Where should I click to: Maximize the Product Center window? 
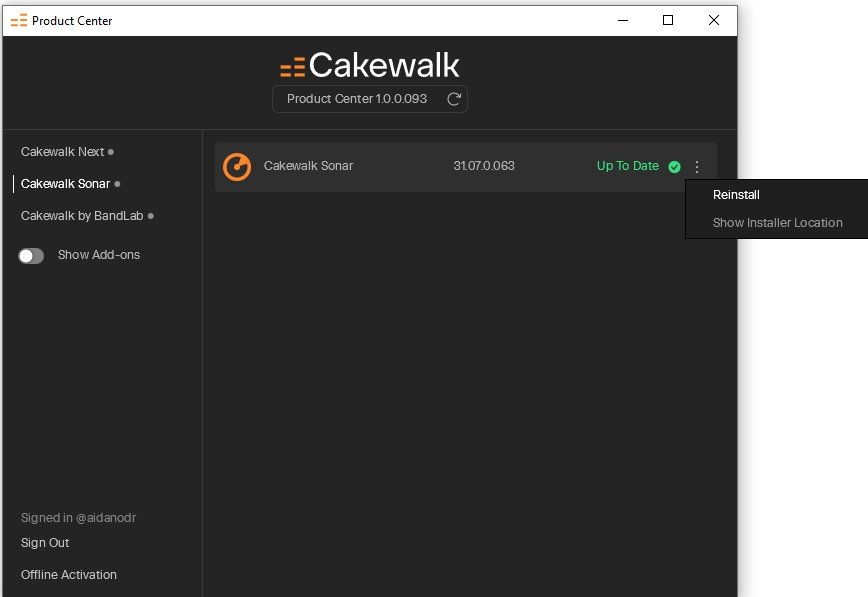[x=668, y=20]
